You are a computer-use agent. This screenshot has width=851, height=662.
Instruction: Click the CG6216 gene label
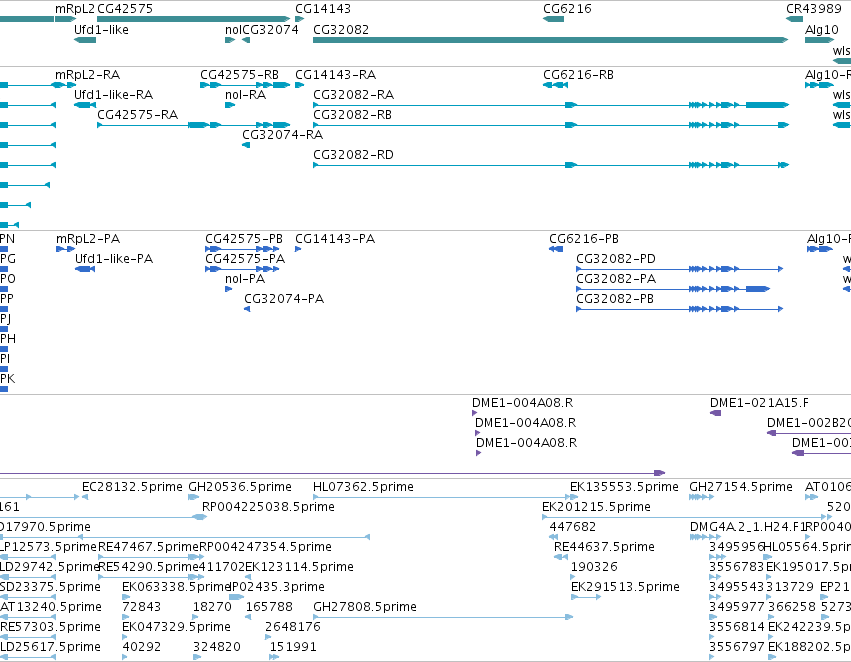[x=567, y=9]
